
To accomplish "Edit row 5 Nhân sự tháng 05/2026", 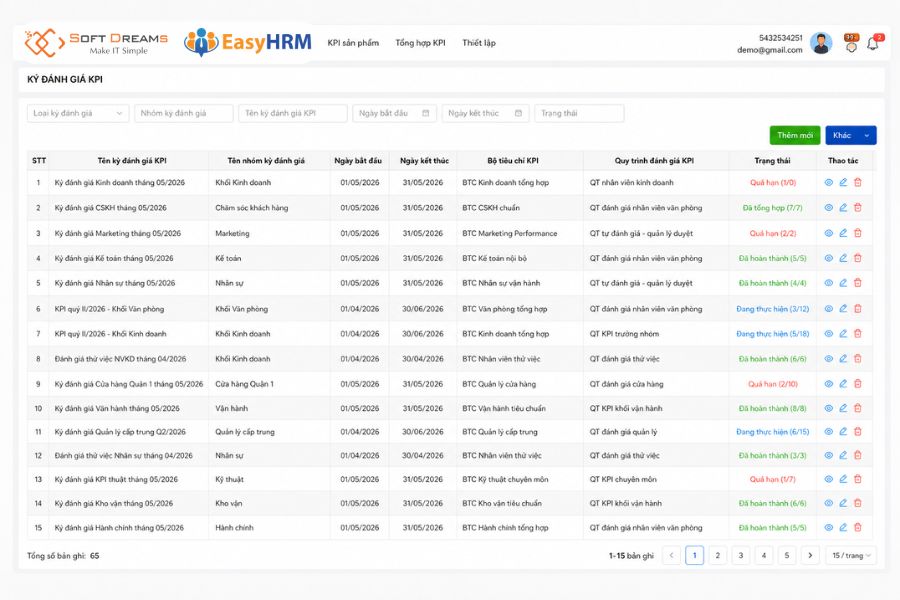I will click(843, 283).
